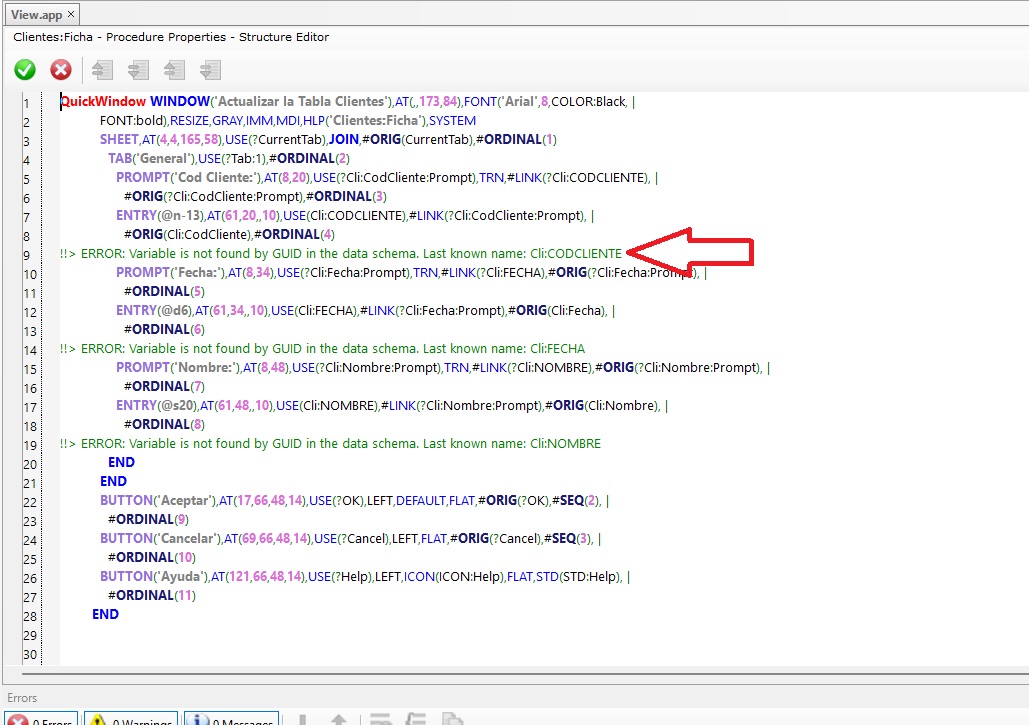1029x725 pixels.
Task: Click the Cli:NOMBRE error message line
Action: [330, 444]
